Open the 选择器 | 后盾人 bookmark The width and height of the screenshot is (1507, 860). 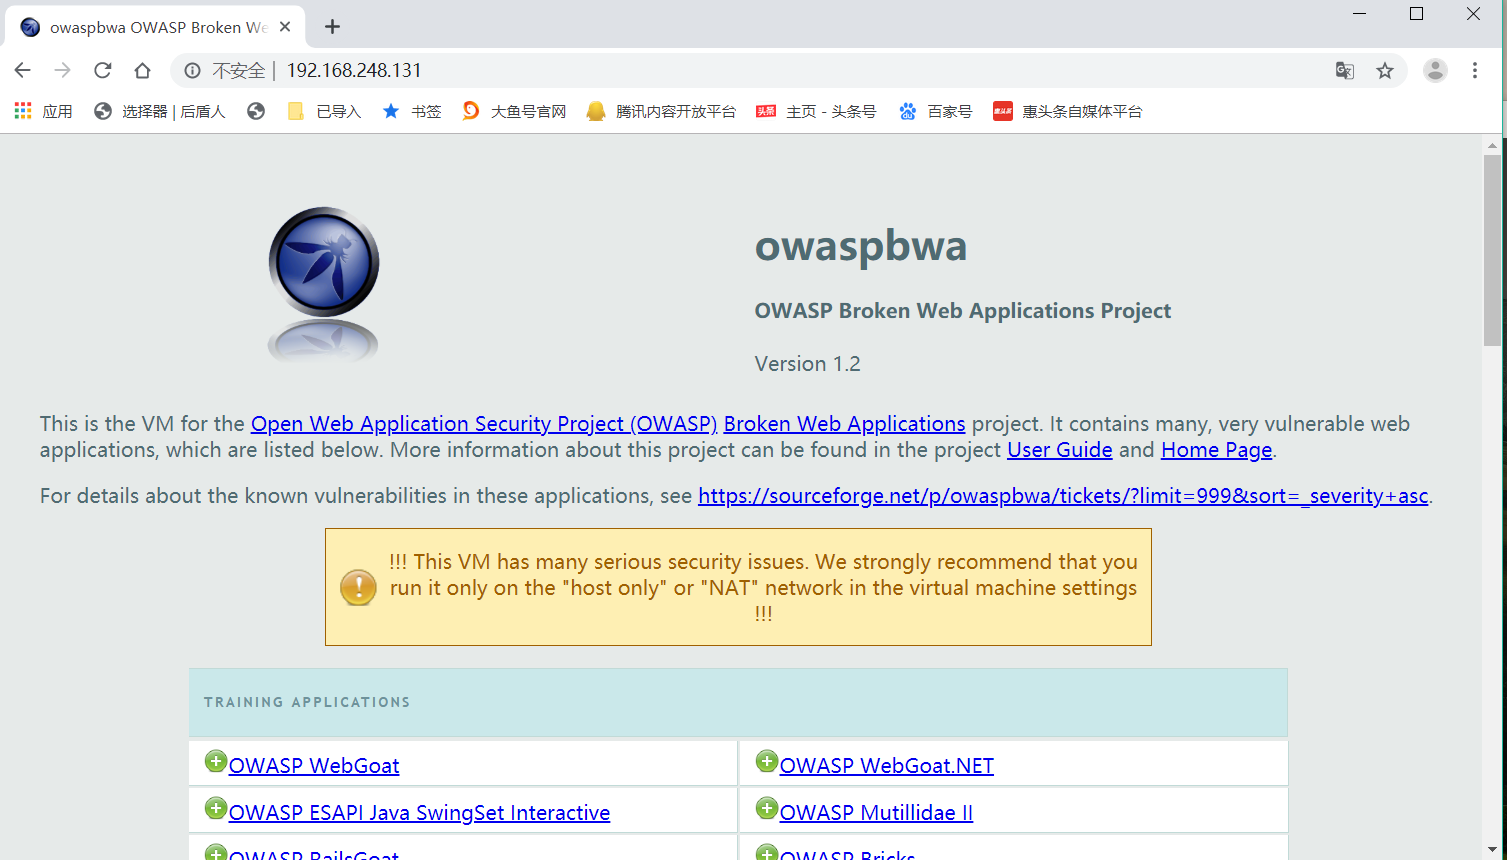click(160, 111)
